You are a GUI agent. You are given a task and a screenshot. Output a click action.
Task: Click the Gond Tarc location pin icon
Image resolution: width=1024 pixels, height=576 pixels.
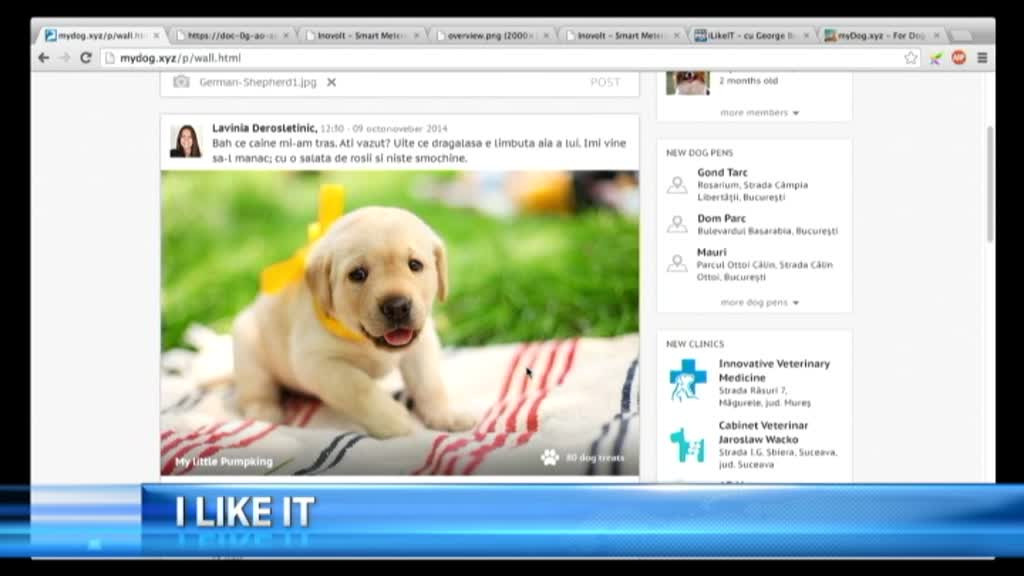pos(677,185)
